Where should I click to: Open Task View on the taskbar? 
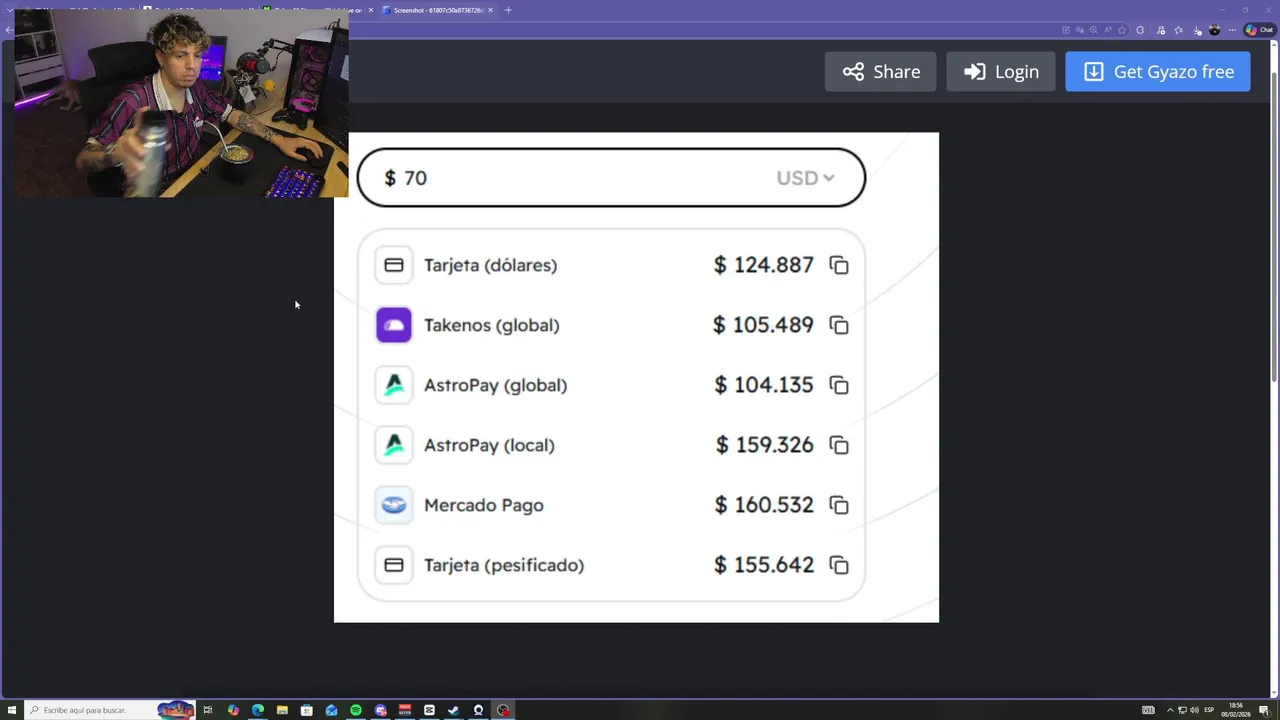point(208,710)
